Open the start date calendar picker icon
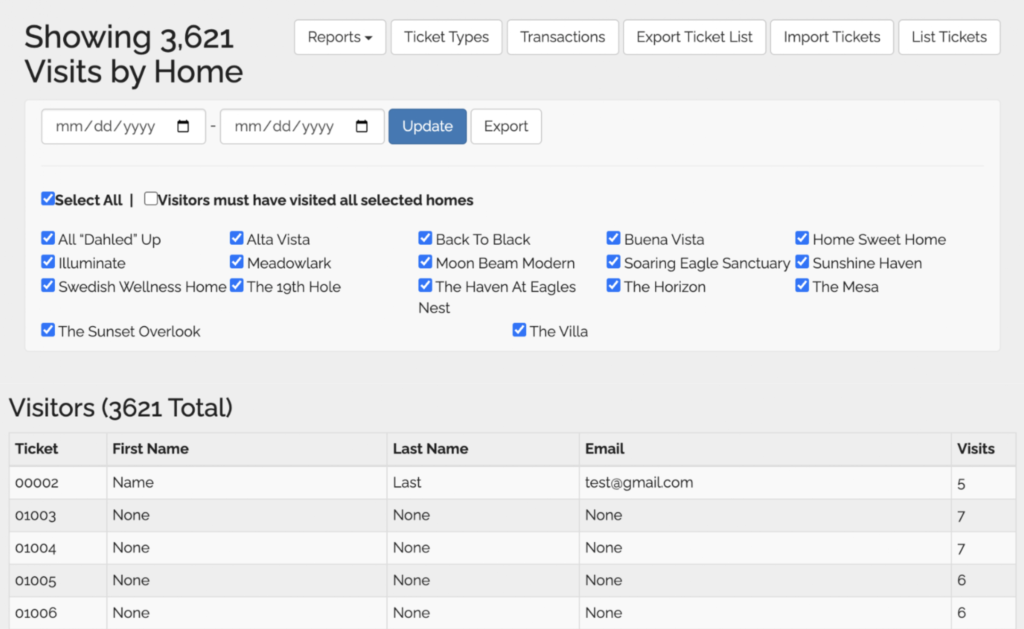This screenshot has width=1024, height=629. click(x=183, y=127)
